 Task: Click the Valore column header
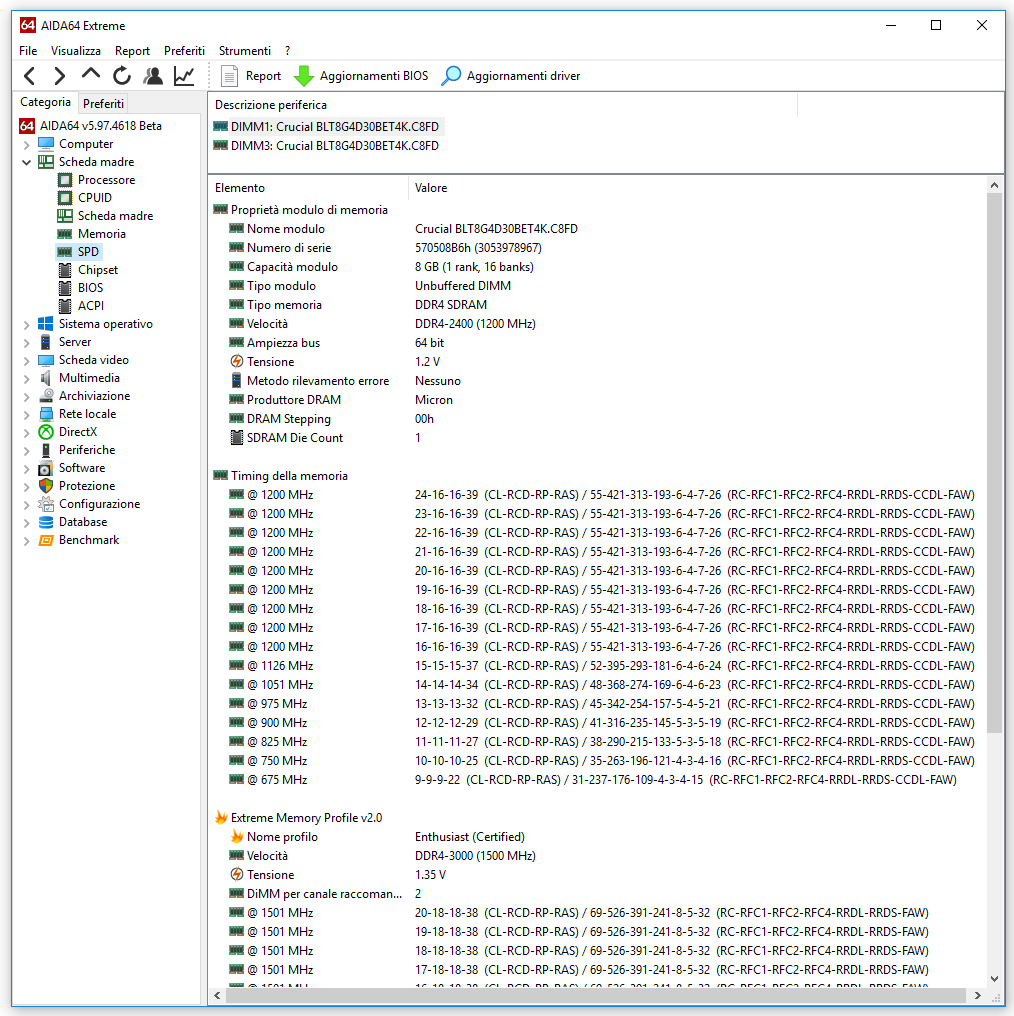pos(431,188)
